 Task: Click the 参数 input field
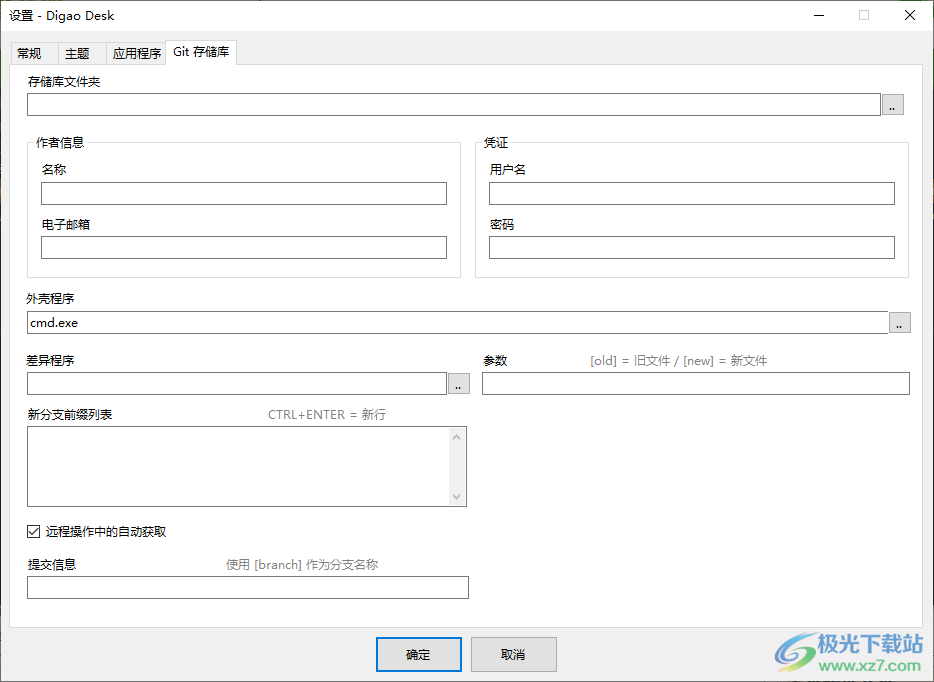695,383
